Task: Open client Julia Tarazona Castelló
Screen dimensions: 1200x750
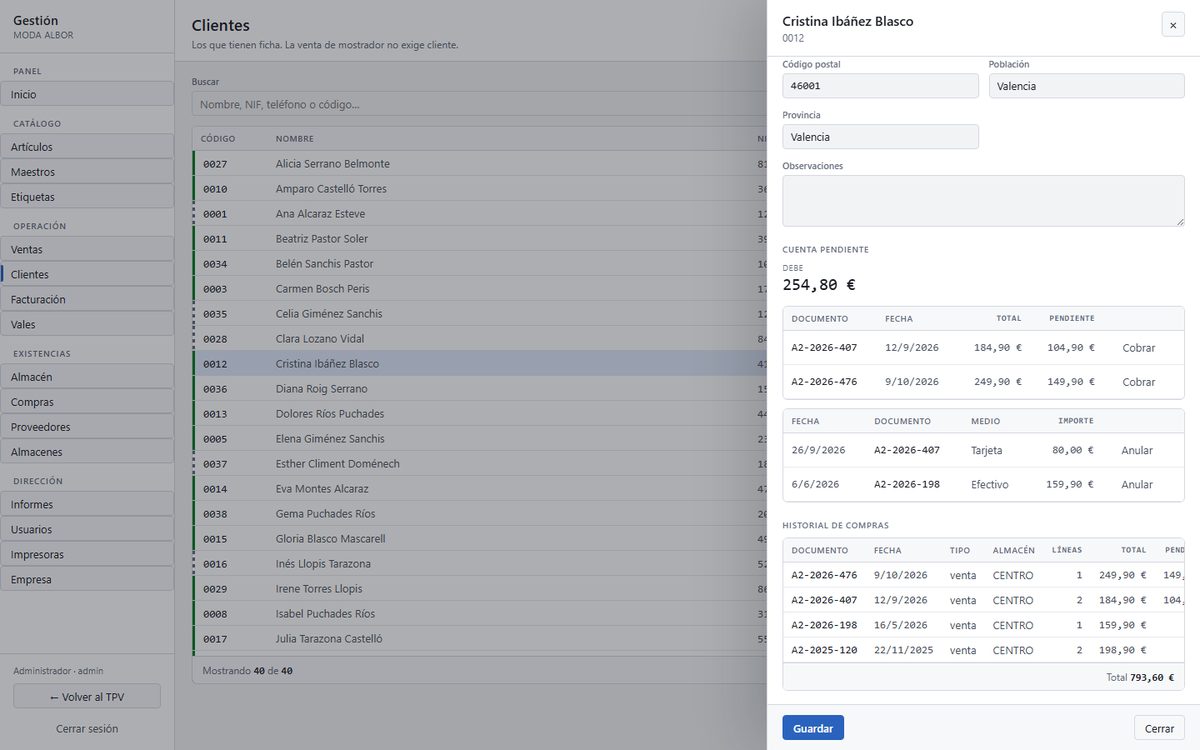Action: point(480,639)
